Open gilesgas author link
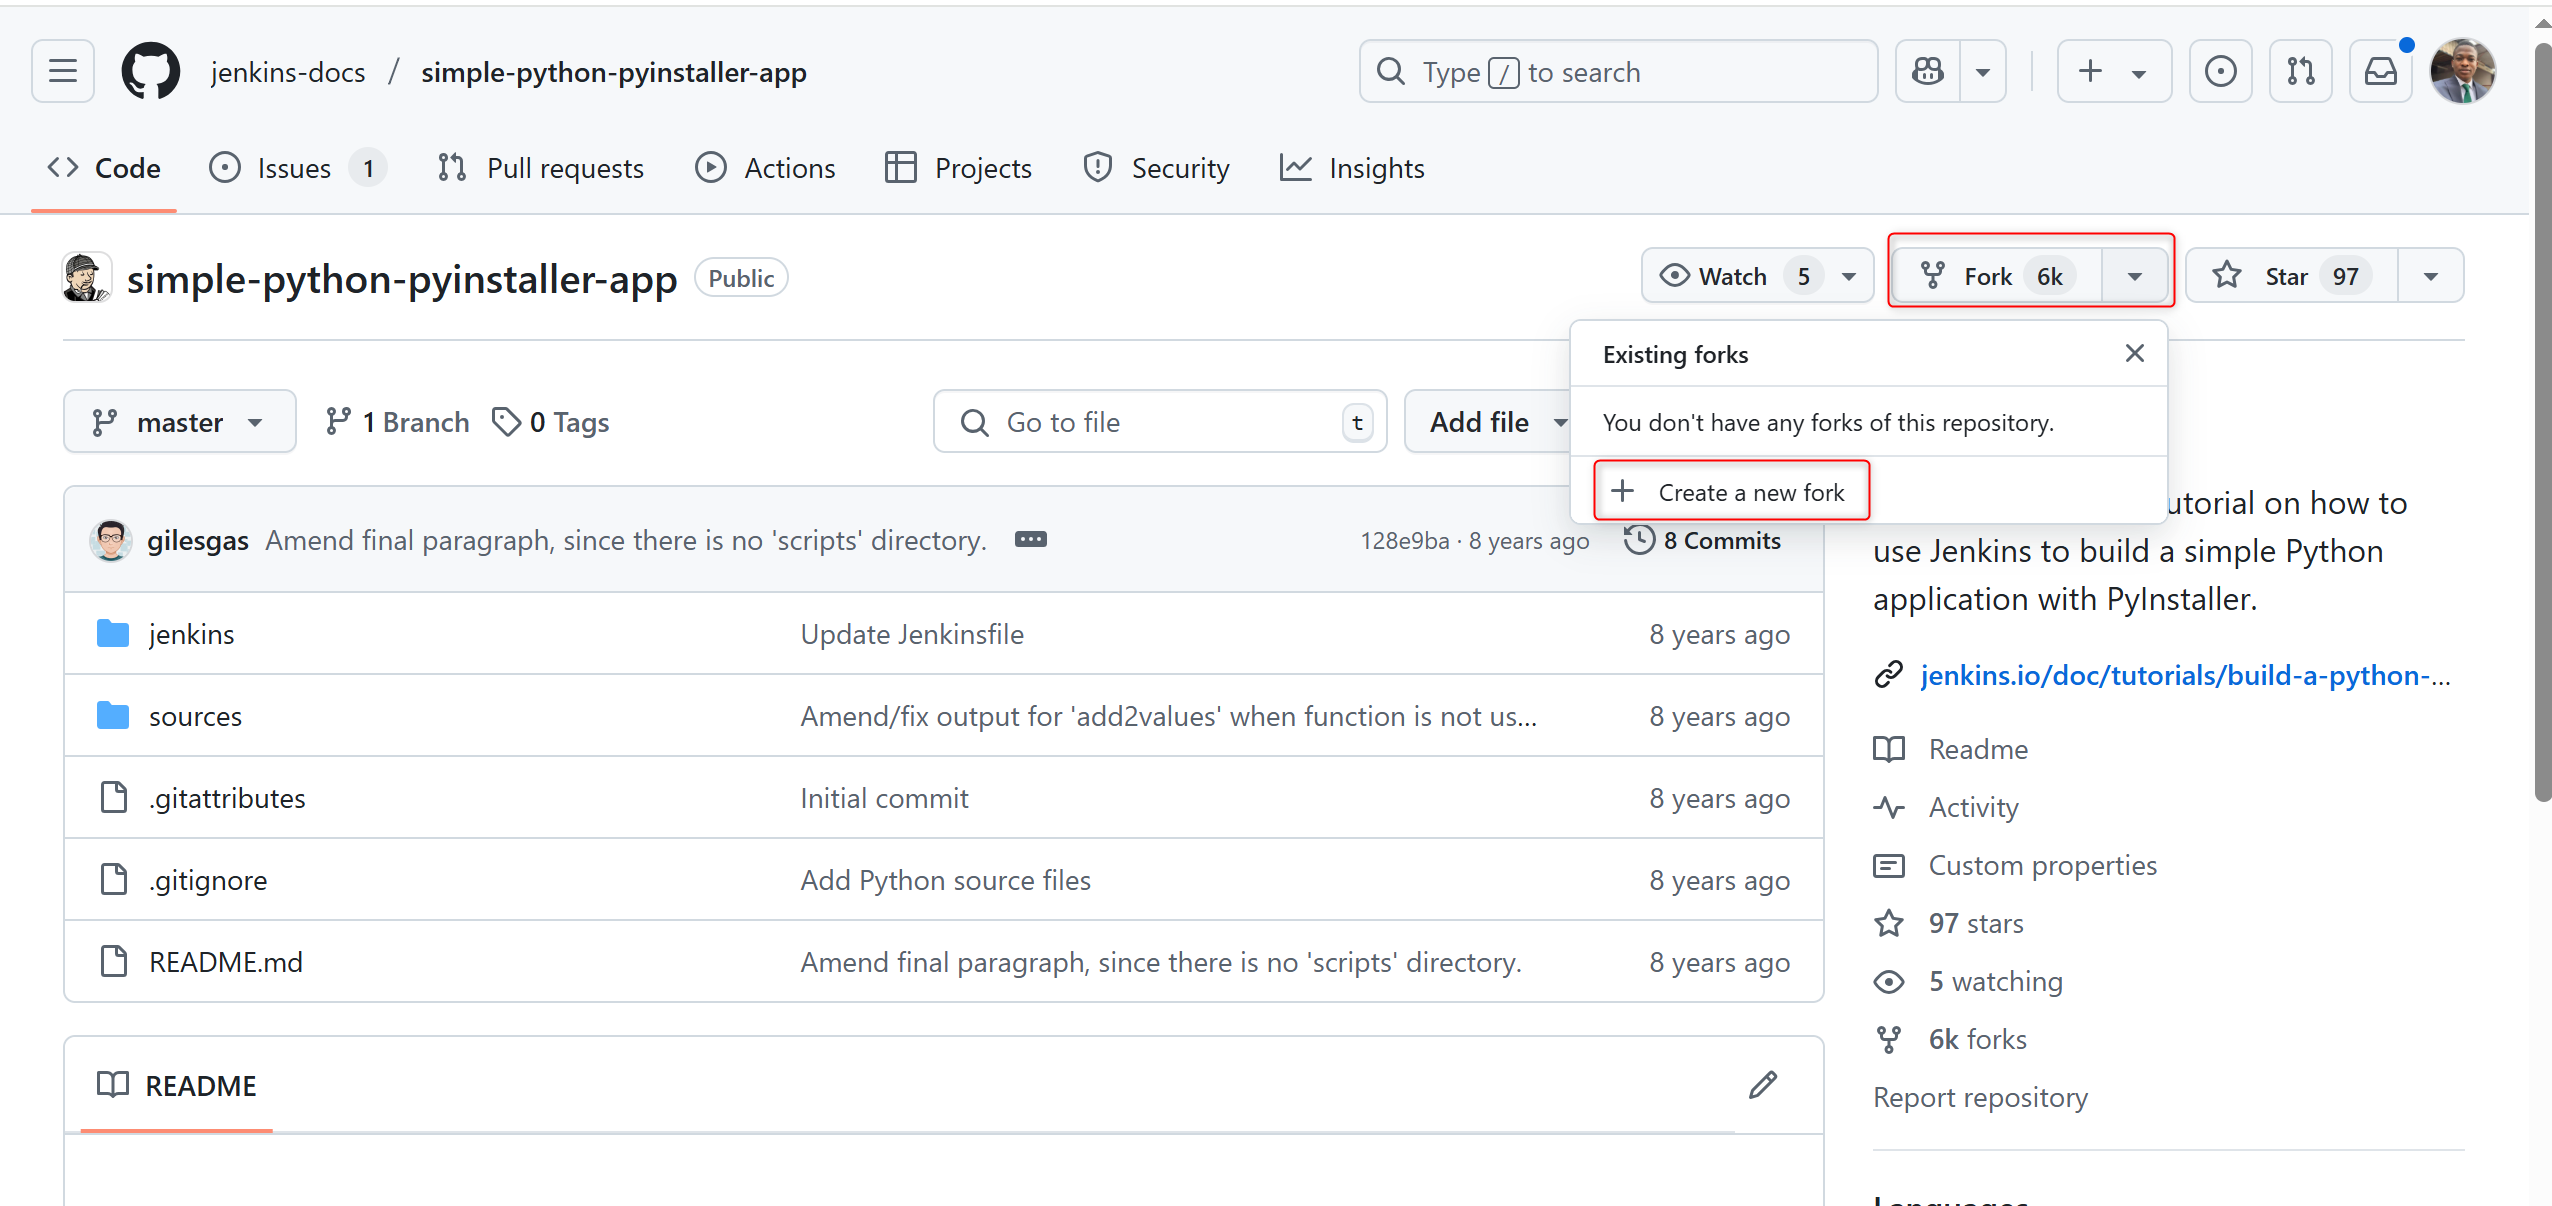Viewport: 2552px width, 1206px height. coord(198,540)
